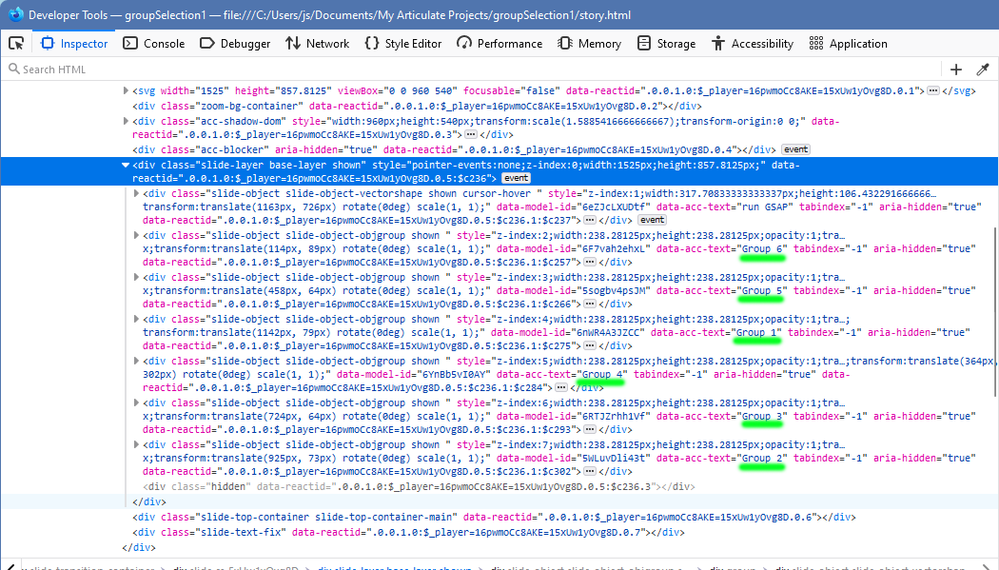The height and width of the screenshot is (570, 999).
Task: Select the hidden class div node
Action: [419, 487]
